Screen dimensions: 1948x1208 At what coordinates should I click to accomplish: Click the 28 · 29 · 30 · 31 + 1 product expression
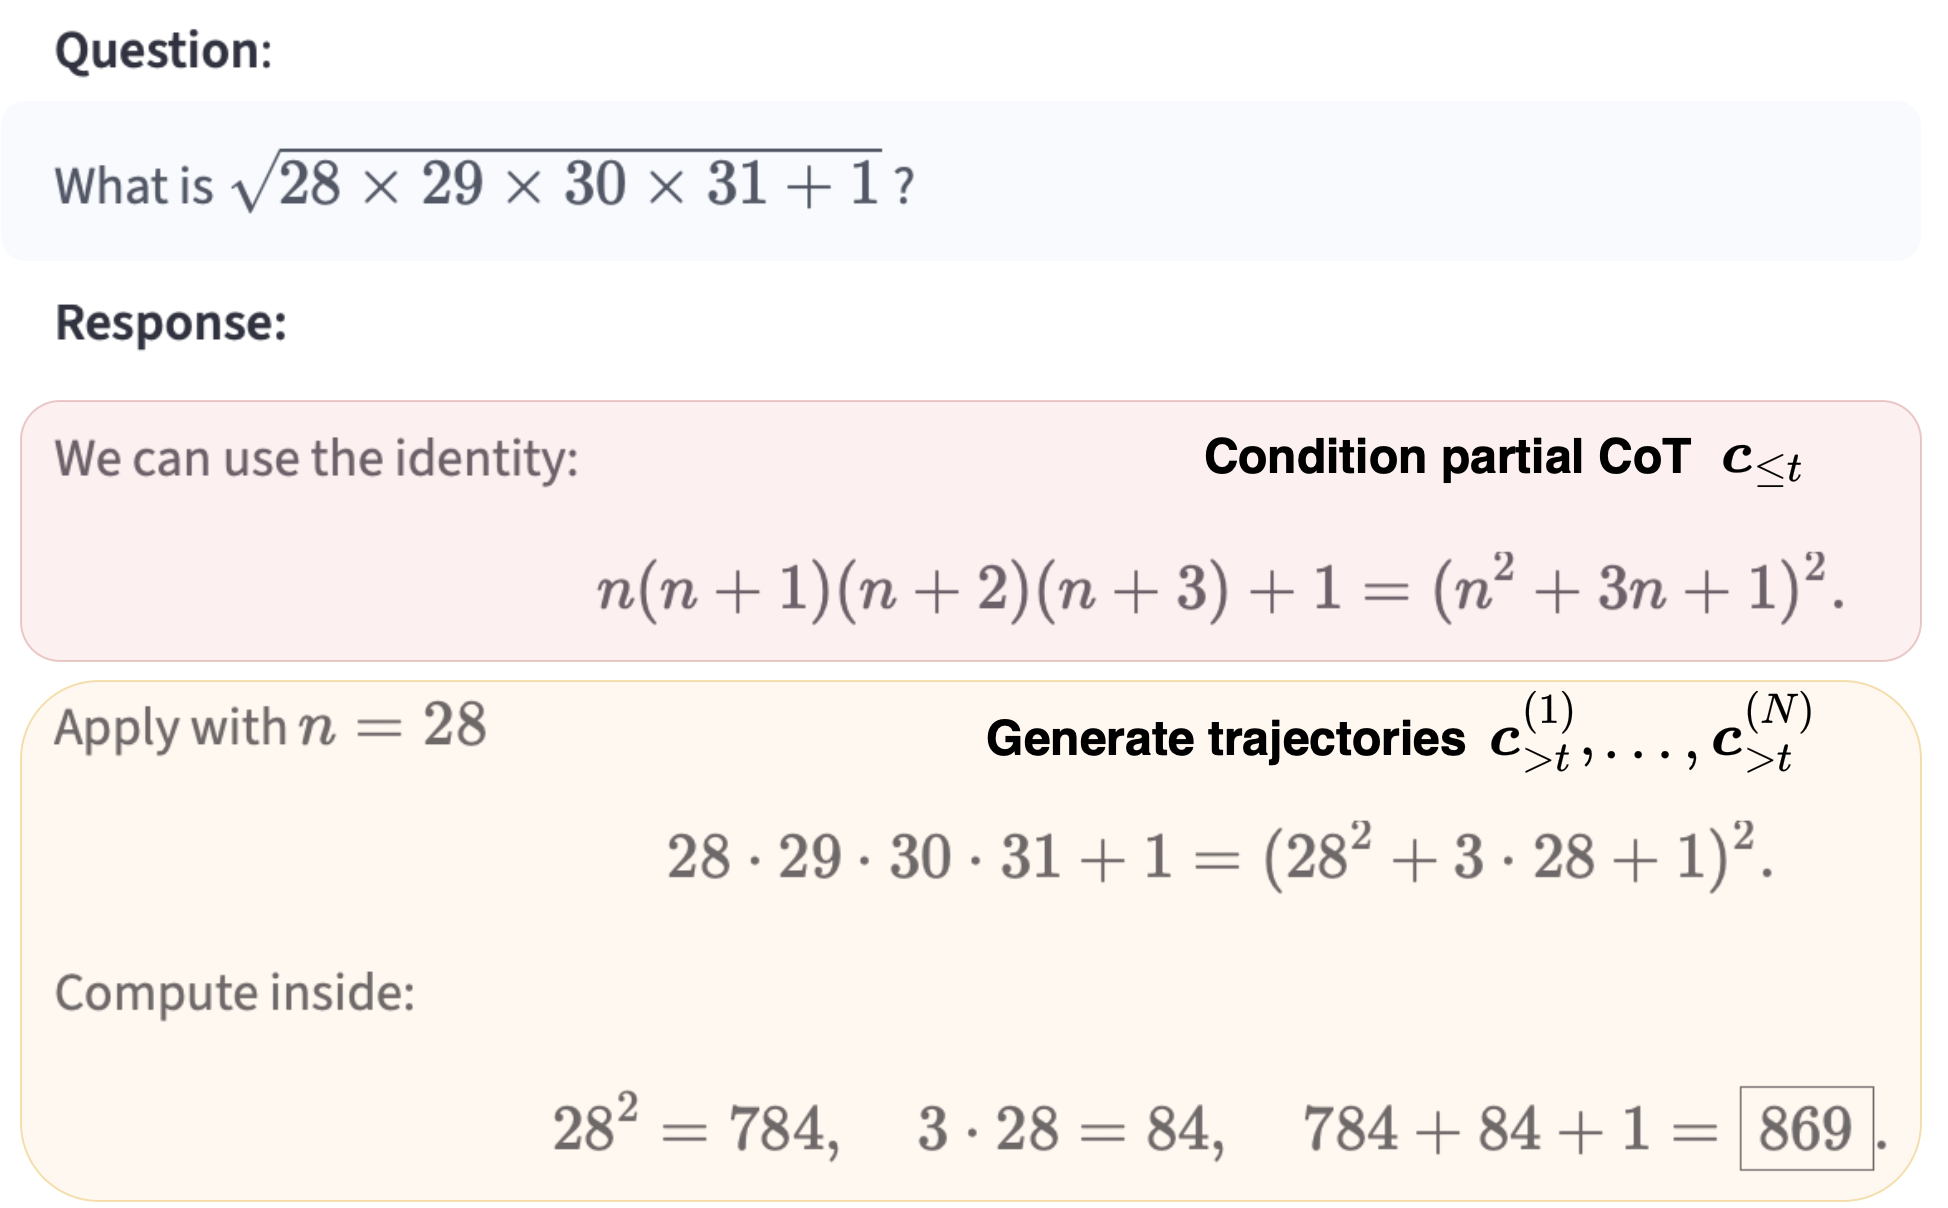[918, 858]
